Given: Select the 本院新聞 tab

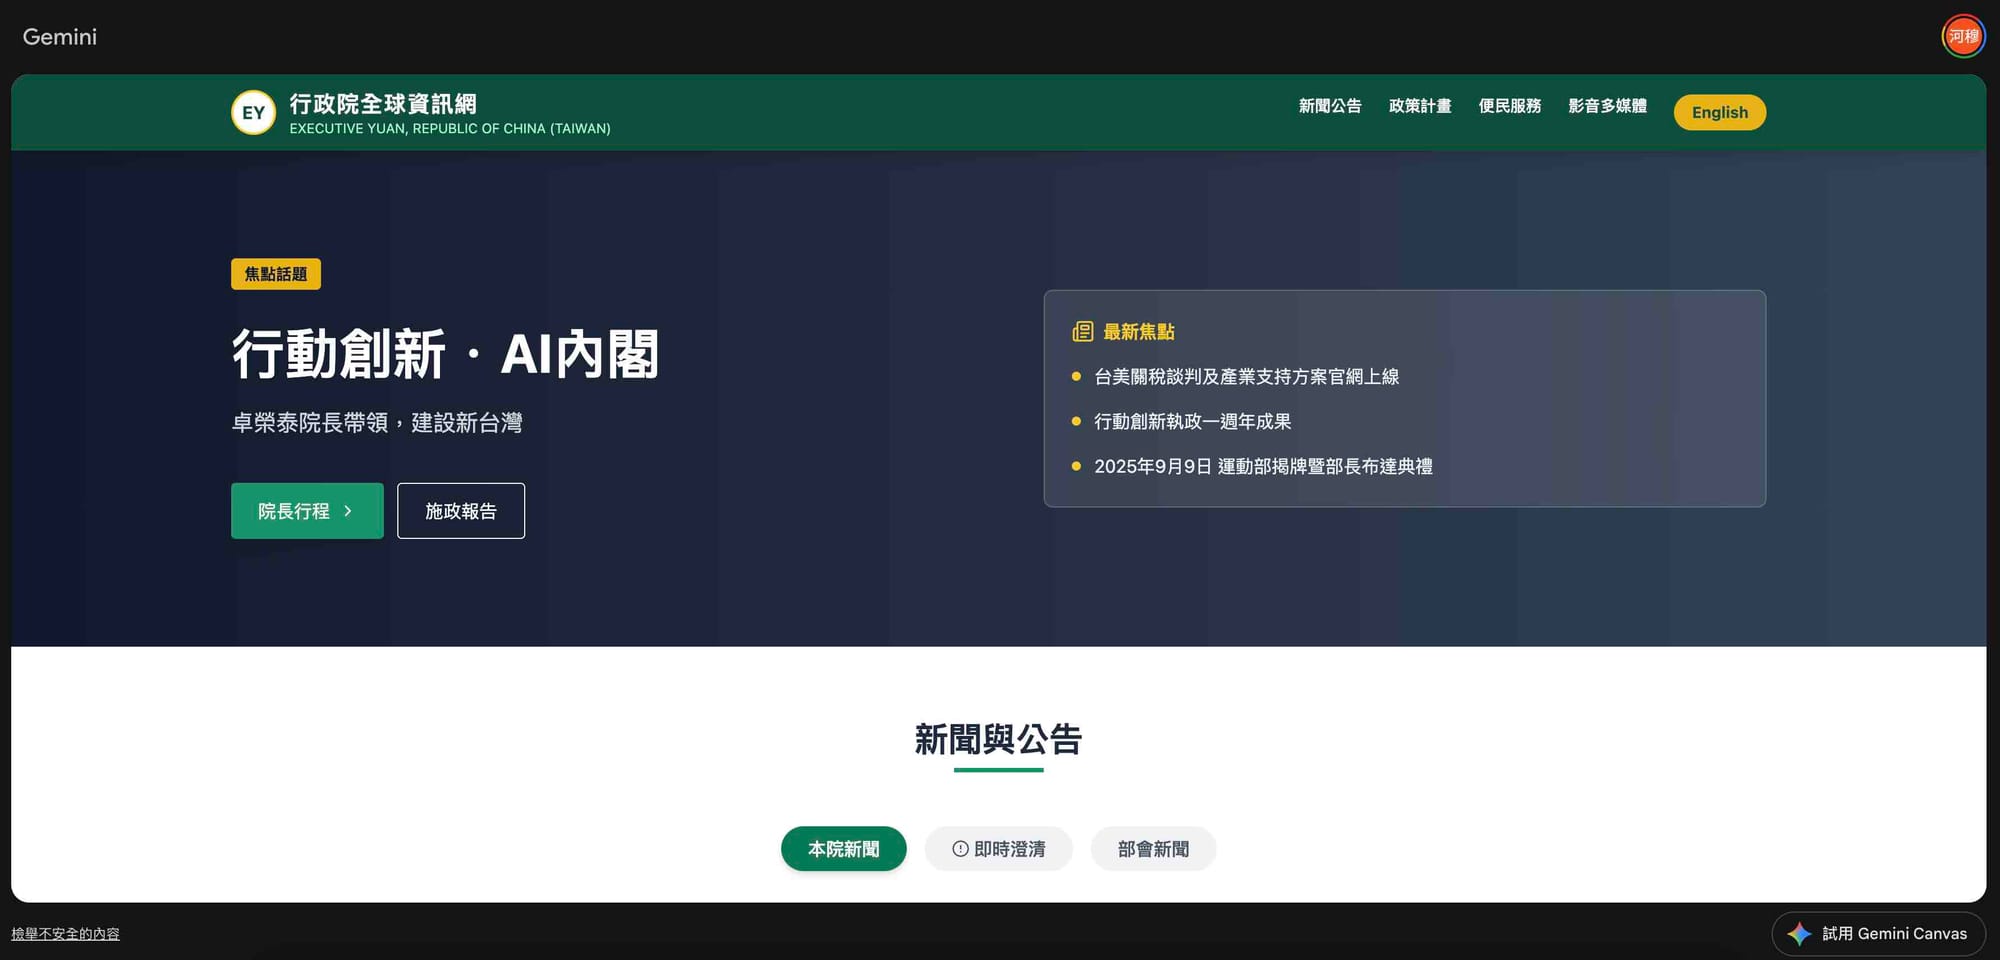Looking at the screenshot, I should click(x=843, y=849).
